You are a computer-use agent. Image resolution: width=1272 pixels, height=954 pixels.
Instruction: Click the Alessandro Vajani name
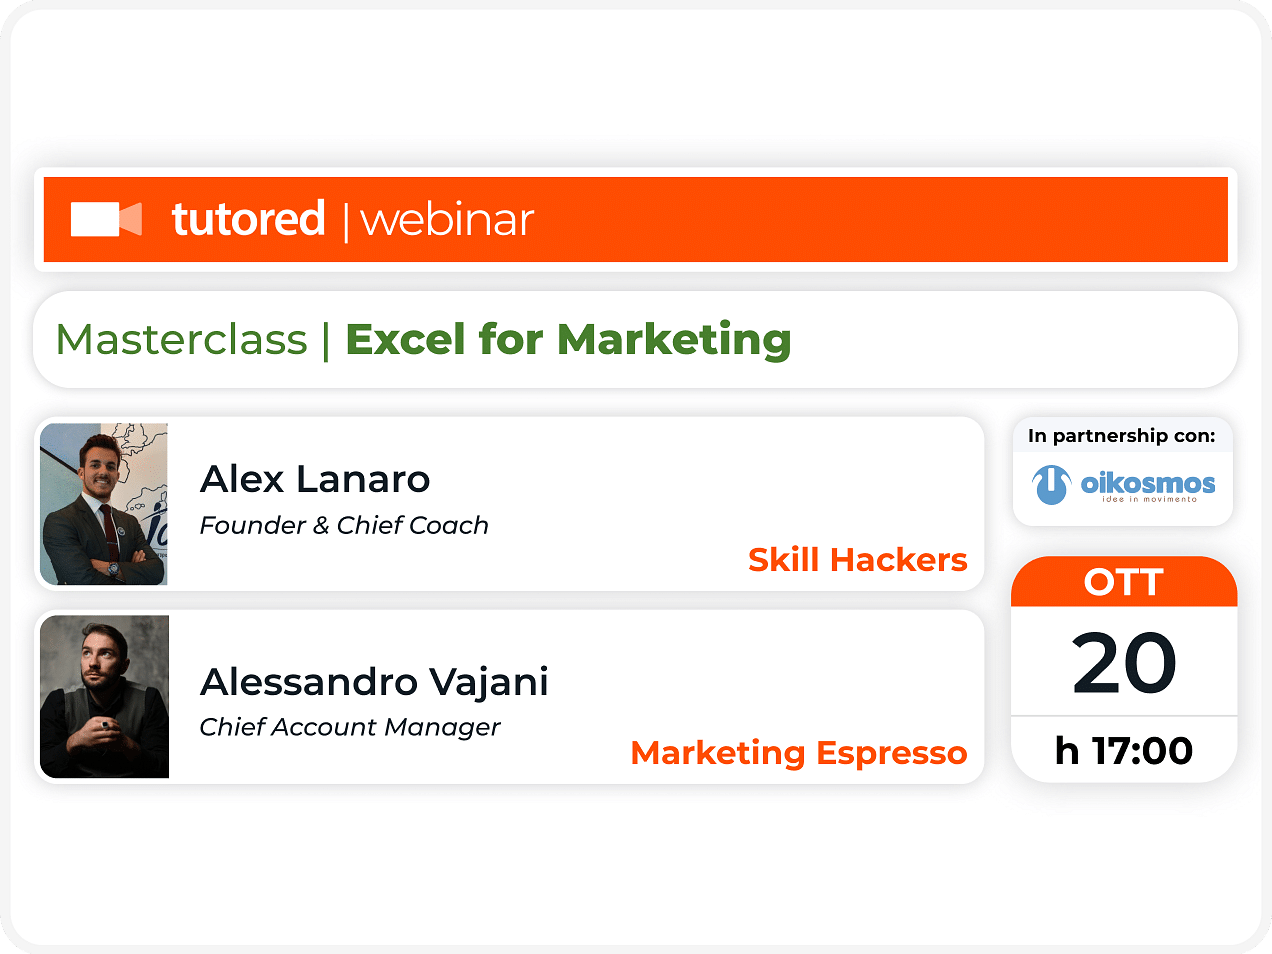point(374,682)
